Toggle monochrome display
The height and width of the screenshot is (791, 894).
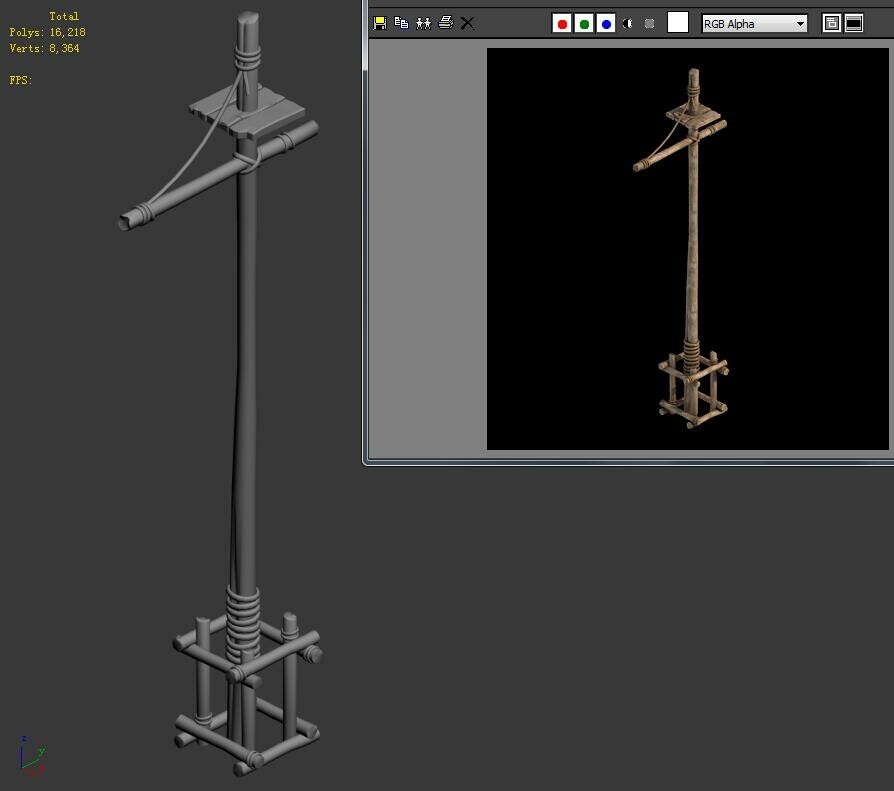click(649, 23)
